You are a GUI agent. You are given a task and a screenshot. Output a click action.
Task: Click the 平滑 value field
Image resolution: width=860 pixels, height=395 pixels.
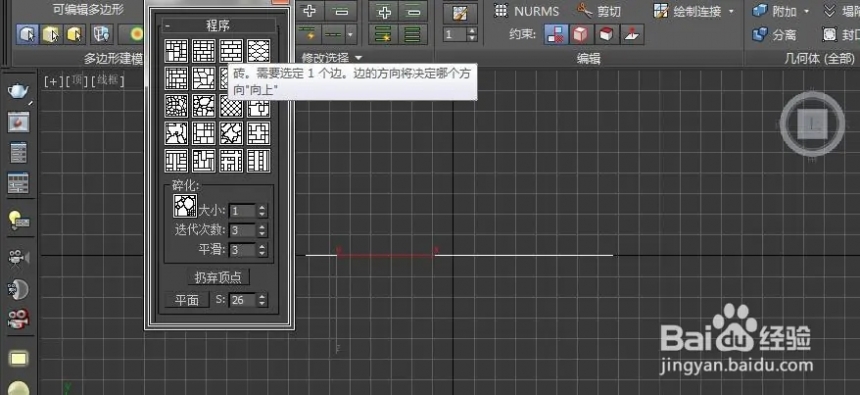[243, 250]
